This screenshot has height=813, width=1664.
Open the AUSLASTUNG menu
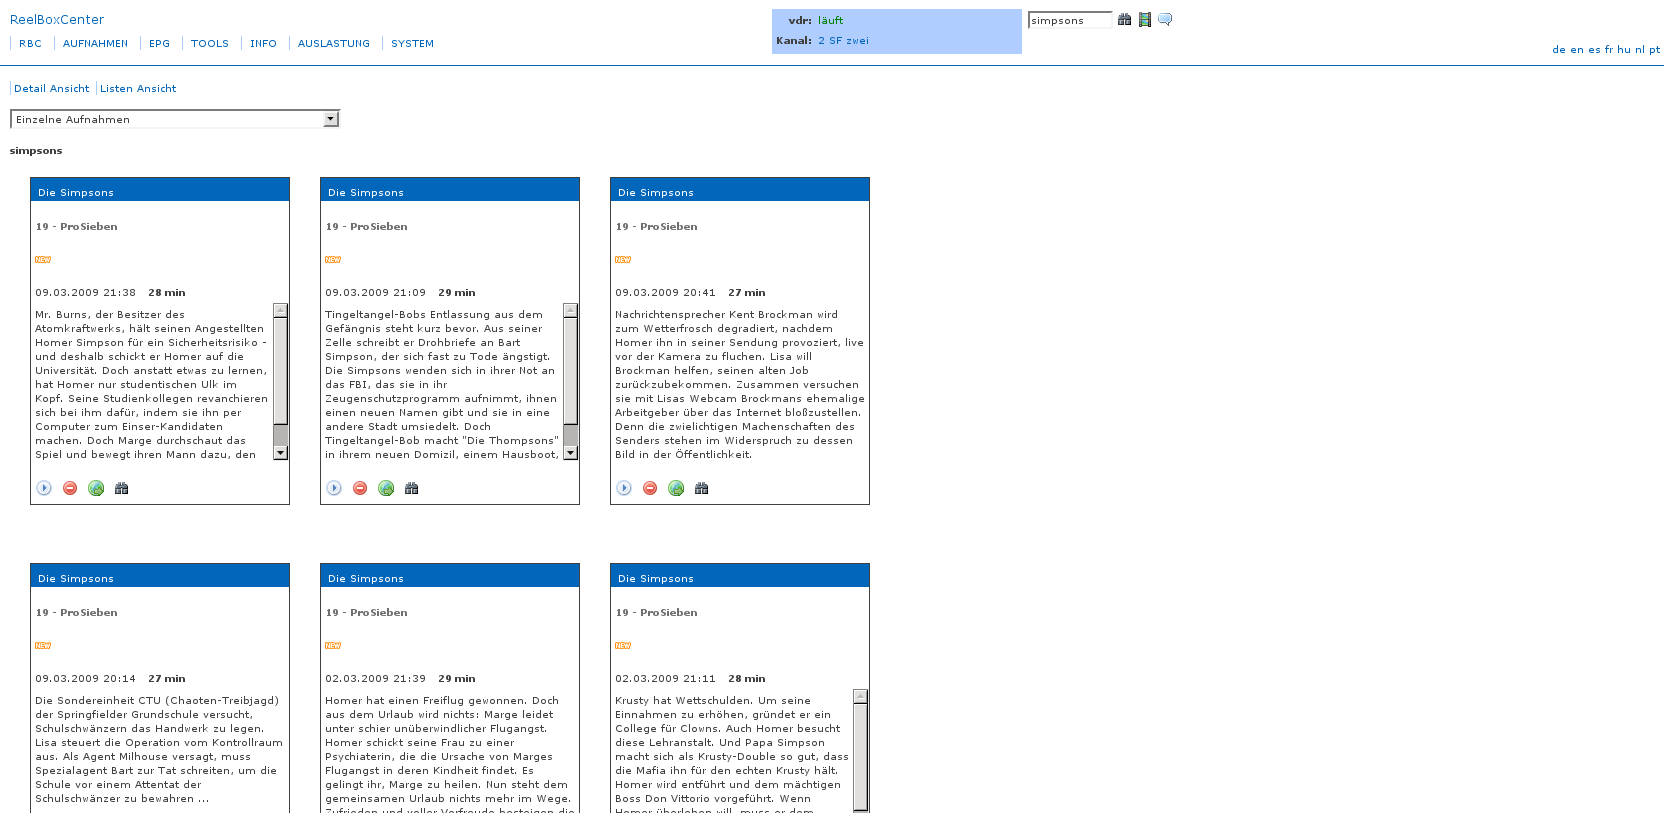point(334,43)
